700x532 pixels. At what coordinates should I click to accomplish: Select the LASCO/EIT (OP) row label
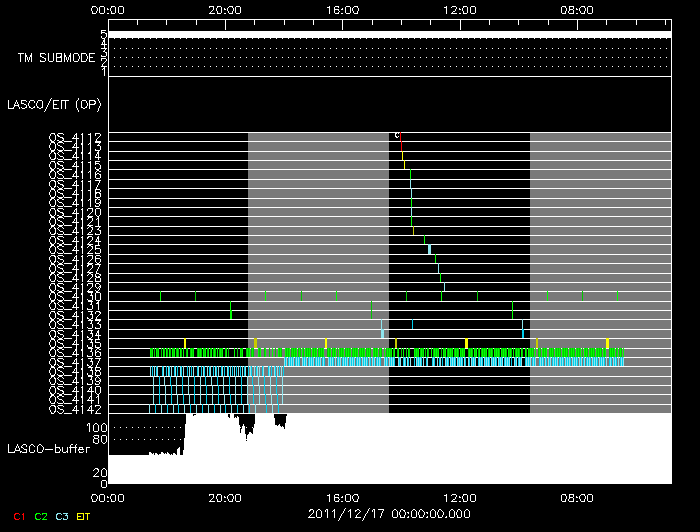pyautogui.click(x=54, y=105)
